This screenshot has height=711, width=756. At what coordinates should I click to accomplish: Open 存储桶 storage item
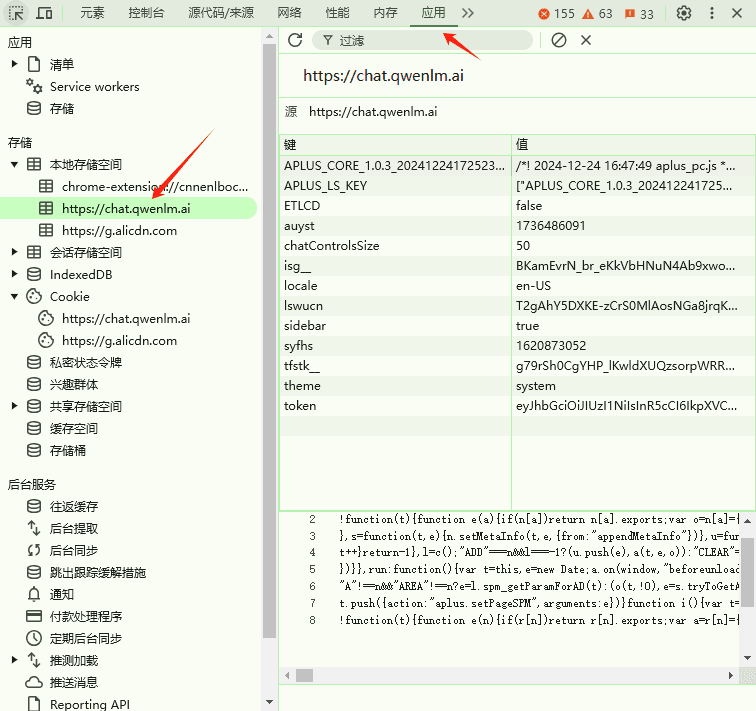(68, 451)
